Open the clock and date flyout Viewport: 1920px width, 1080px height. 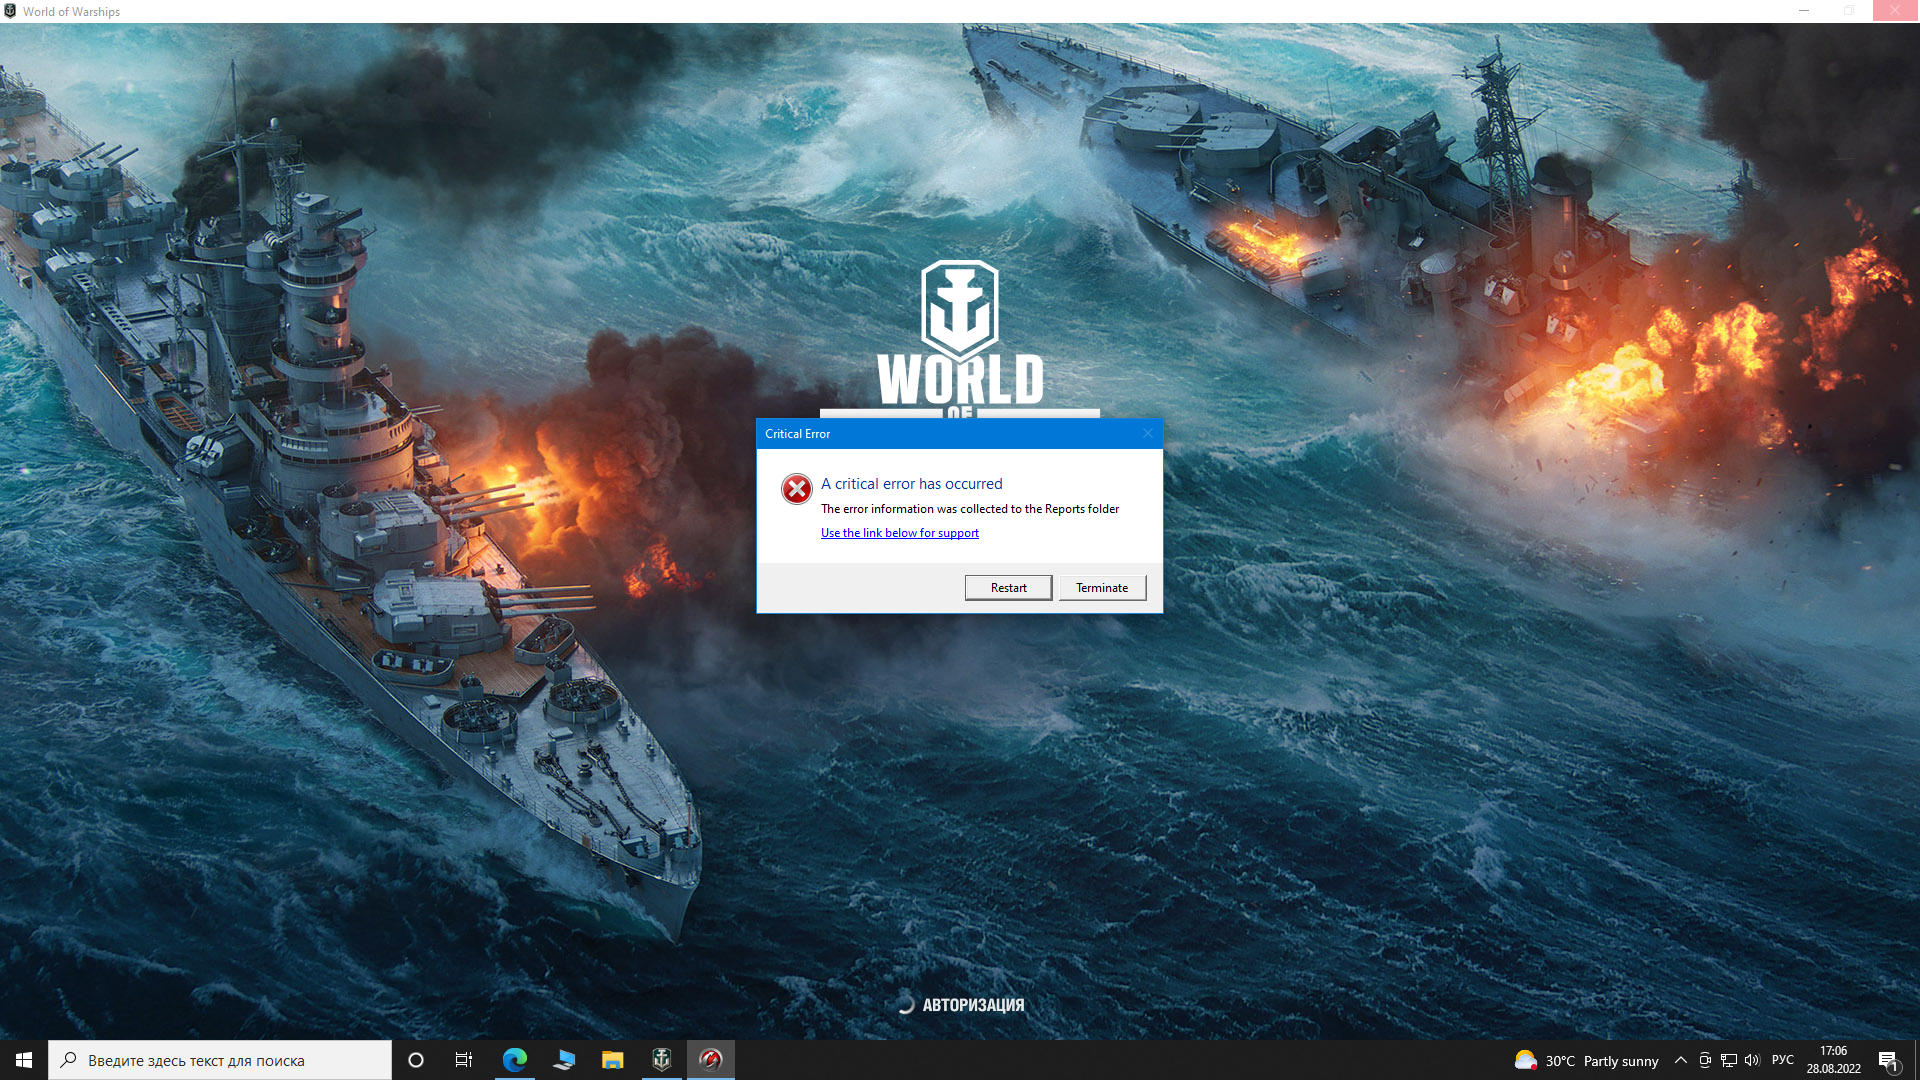(x=1834, y=1060)
